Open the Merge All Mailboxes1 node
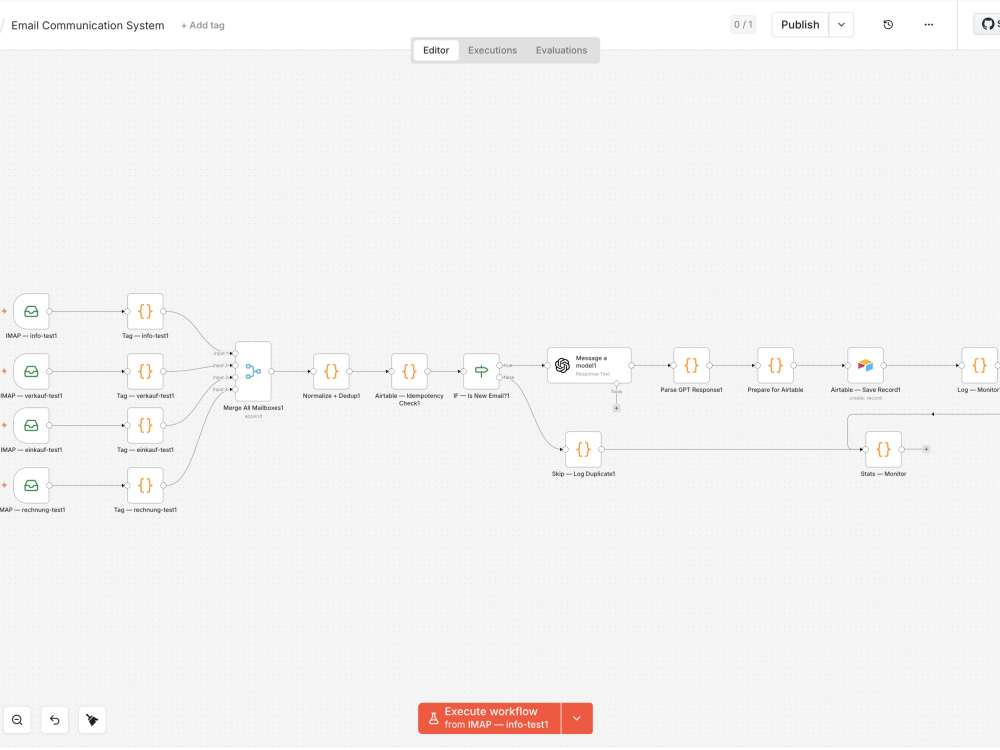1000x750 pixels. pyautogui.click(x=253, y=371)
